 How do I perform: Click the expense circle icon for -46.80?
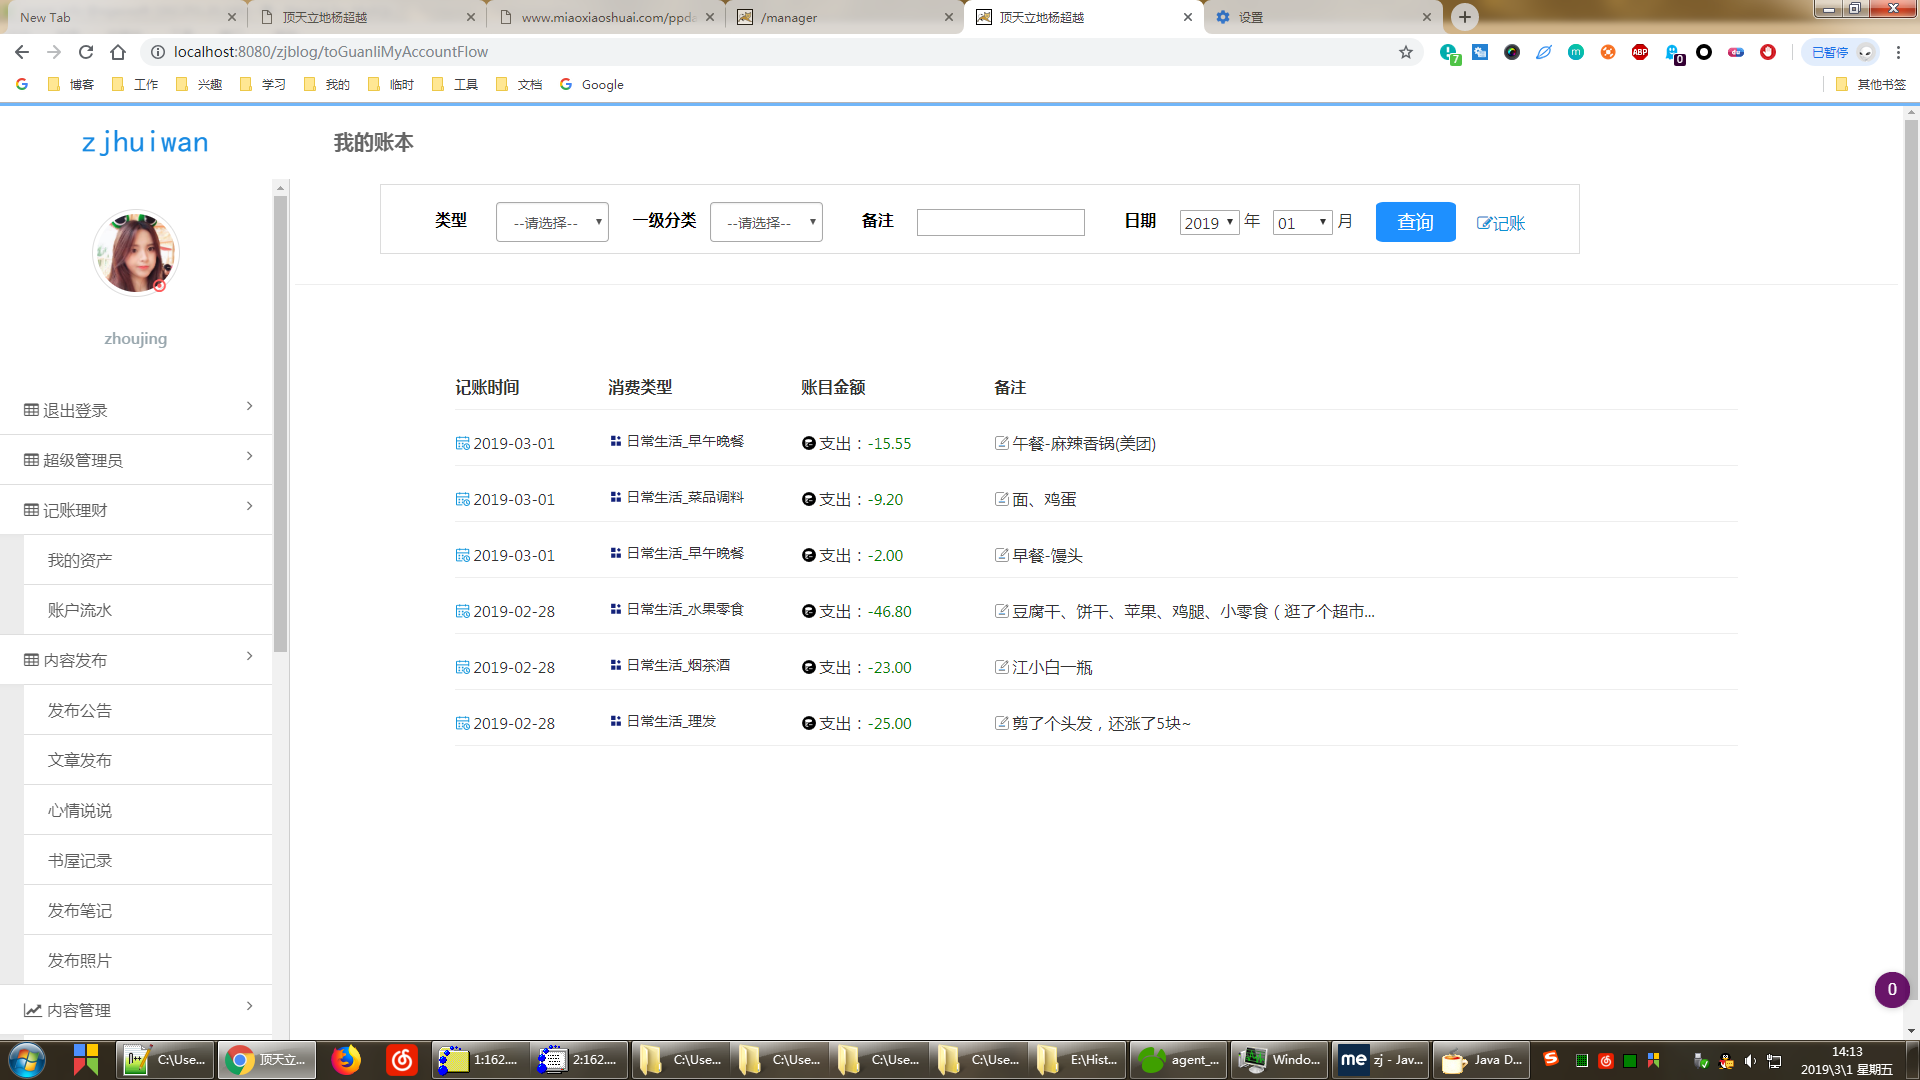(x=809, y=611)
